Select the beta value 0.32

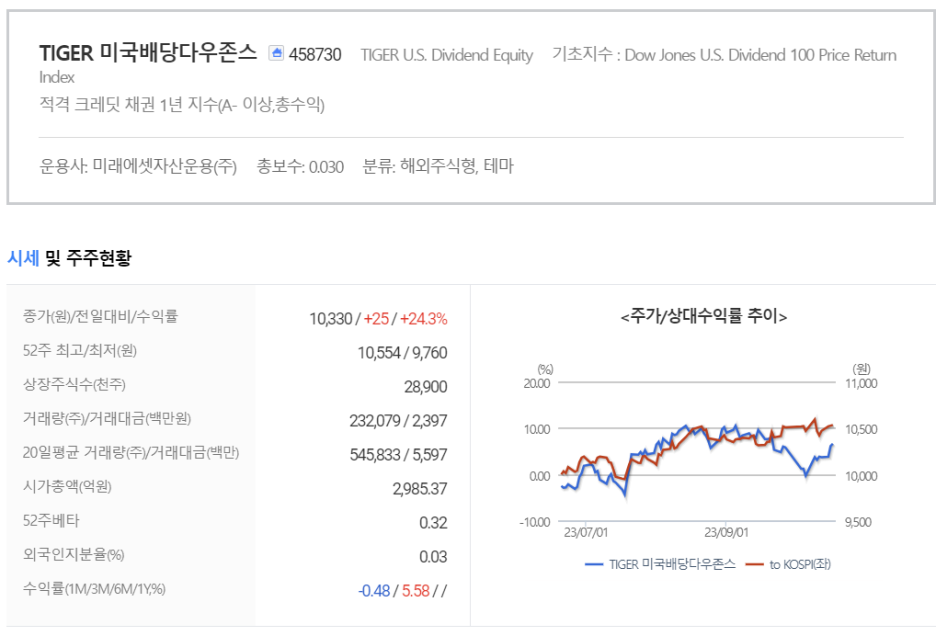click(x=433, y=523)
